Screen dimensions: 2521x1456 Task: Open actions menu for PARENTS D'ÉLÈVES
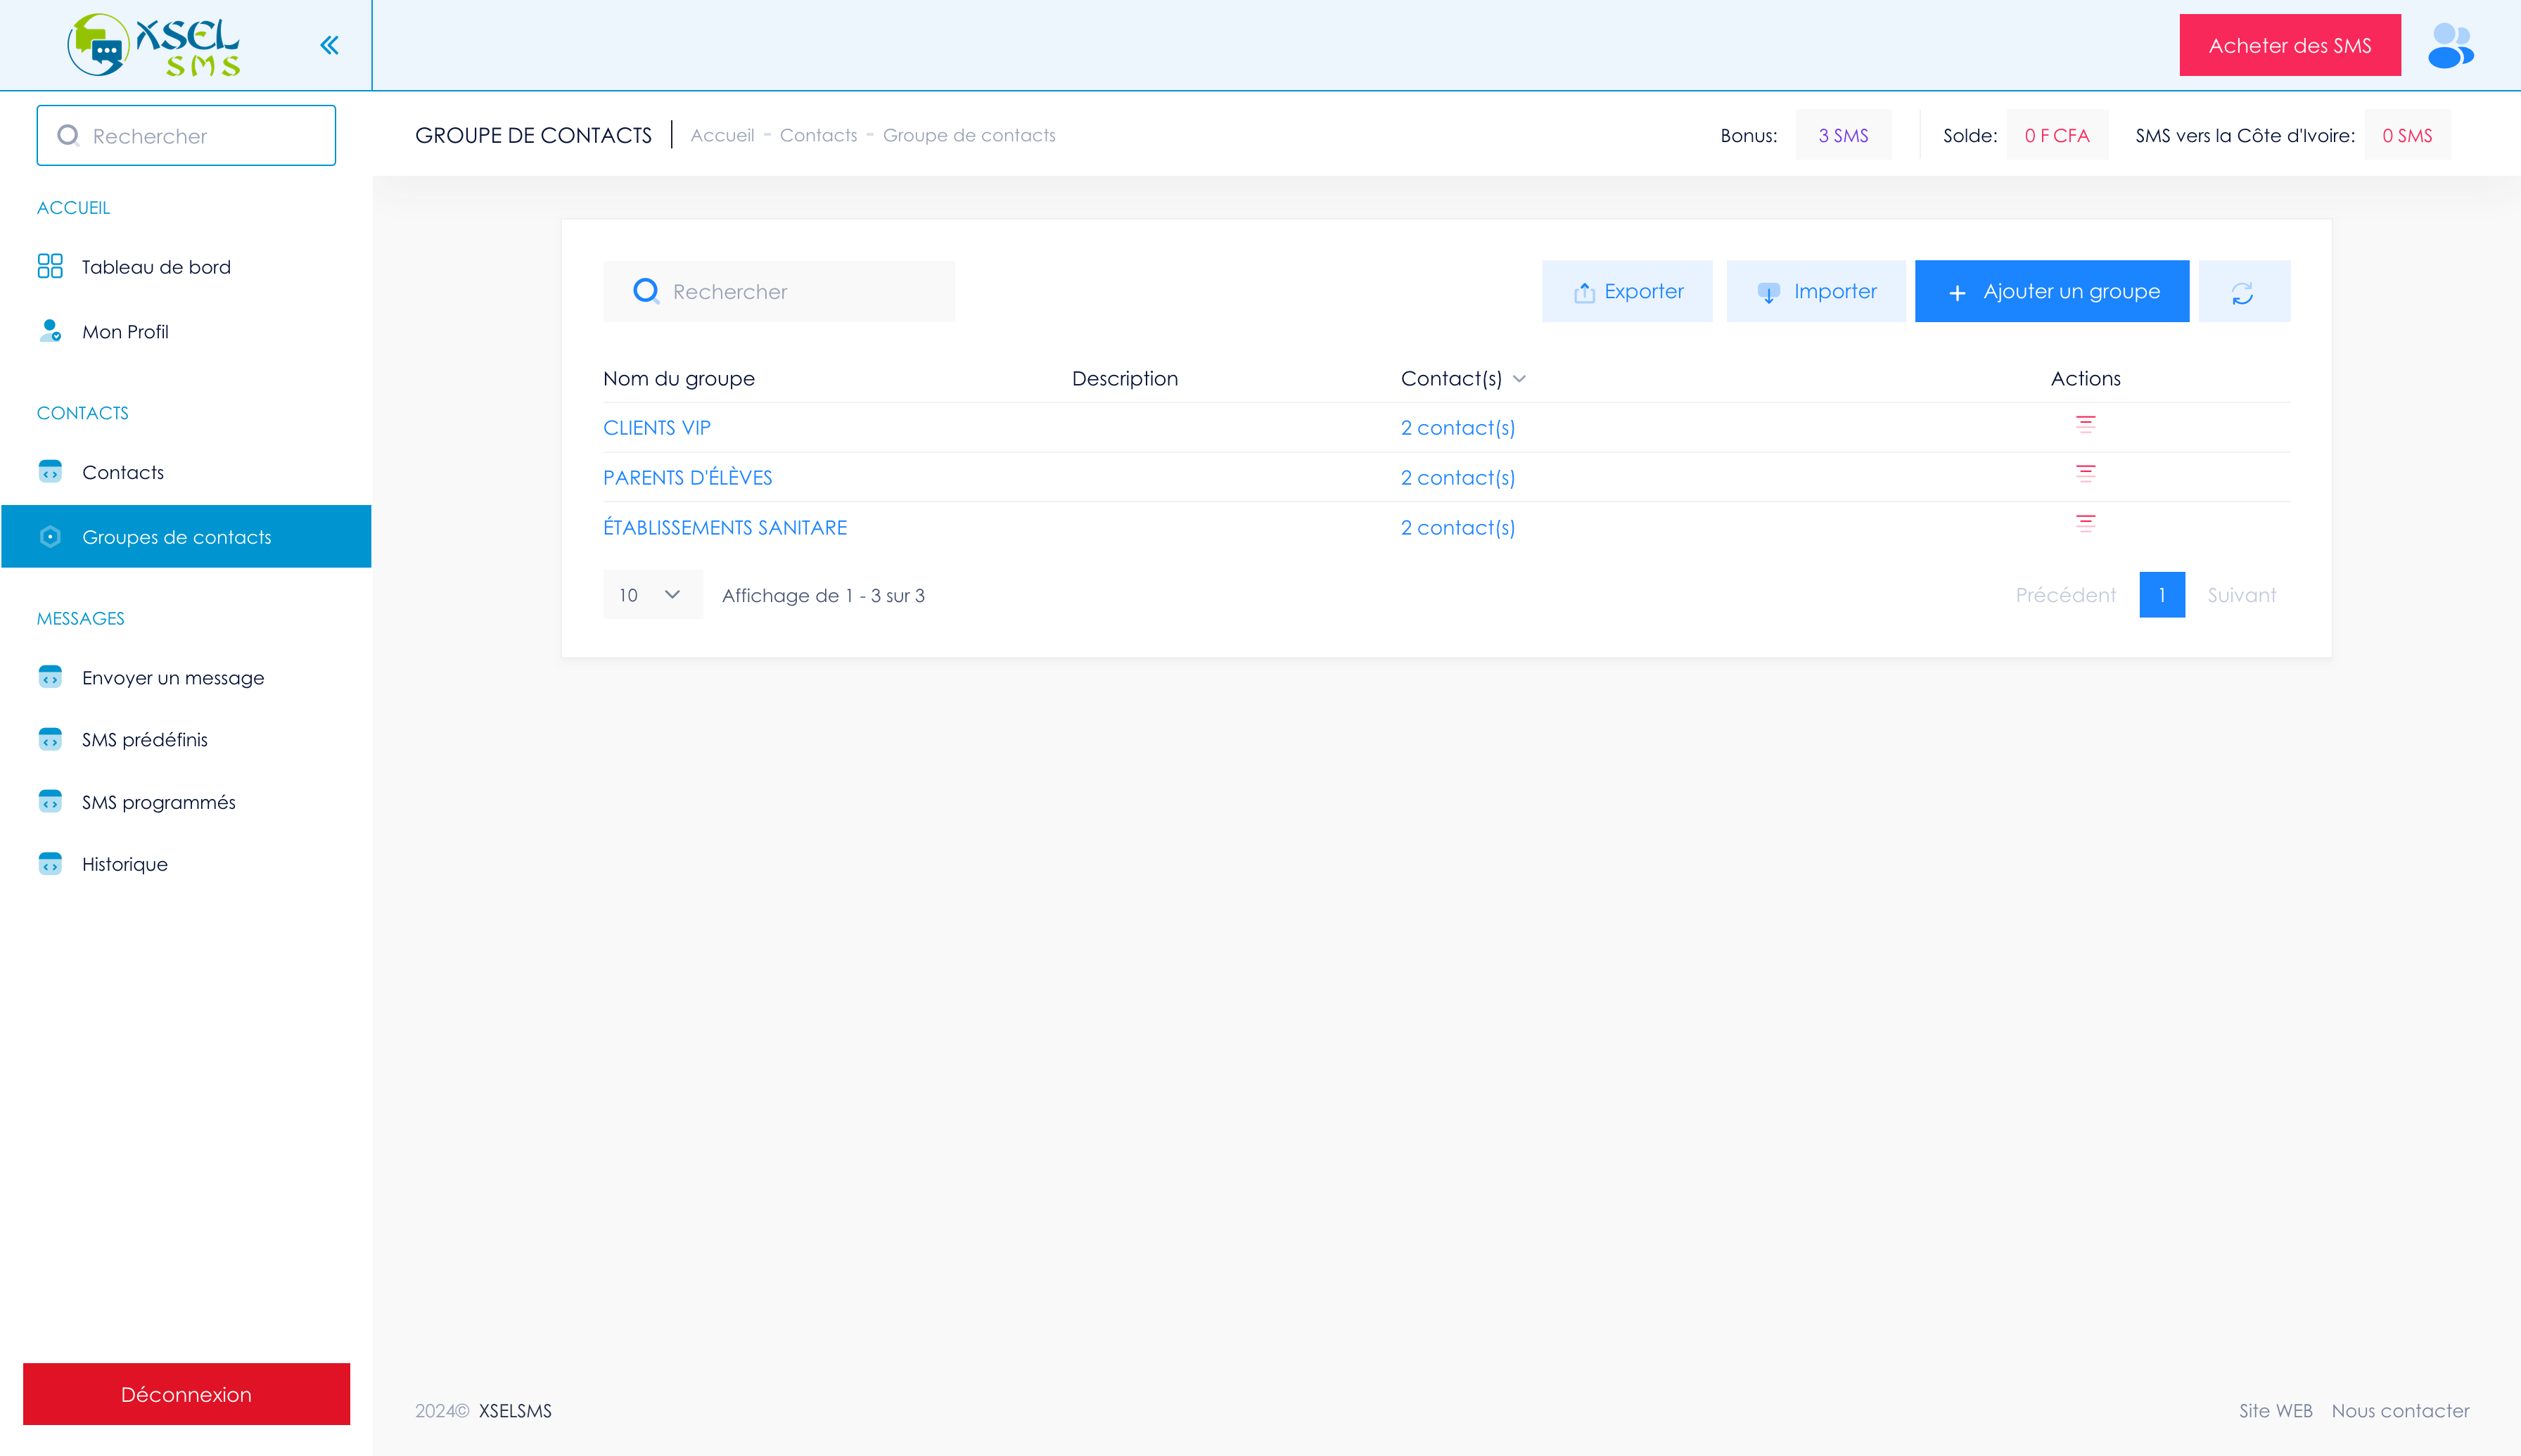2085,475
